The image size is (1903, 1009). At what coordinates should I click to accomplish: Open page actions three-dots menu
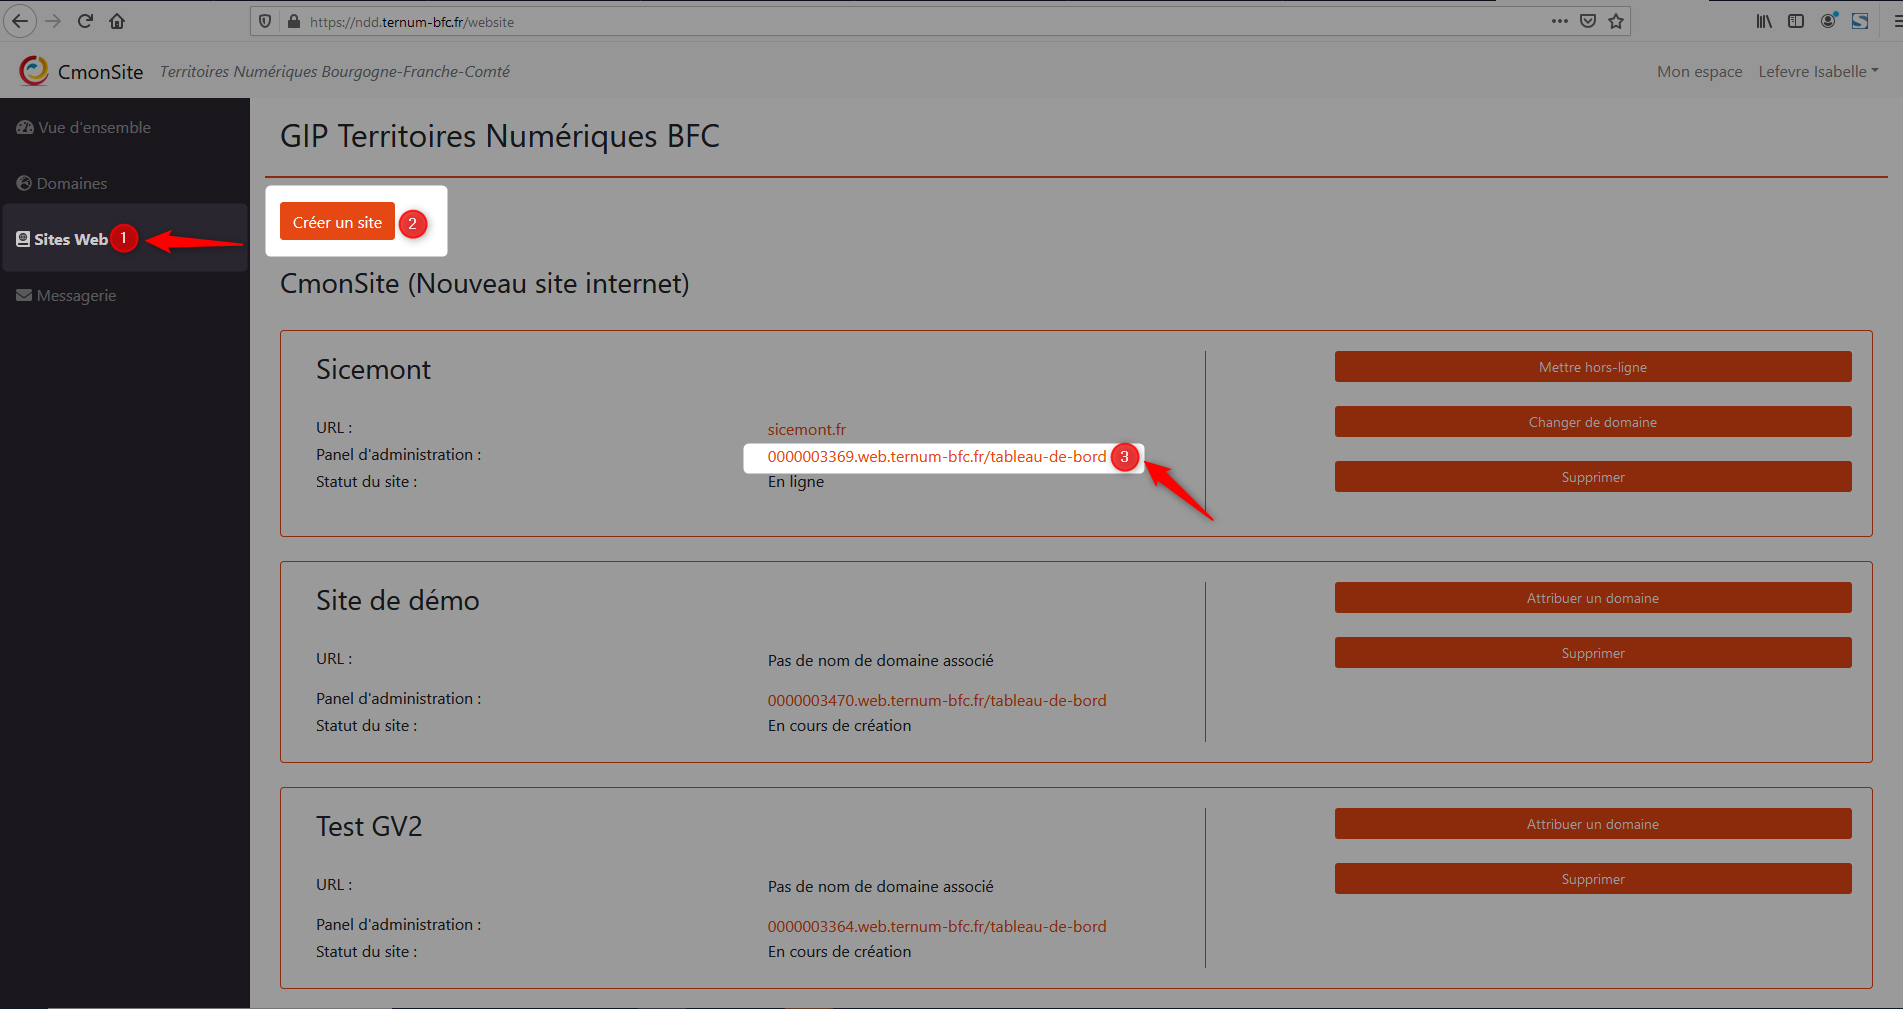pyautogui.click(x=1559, y=21)
